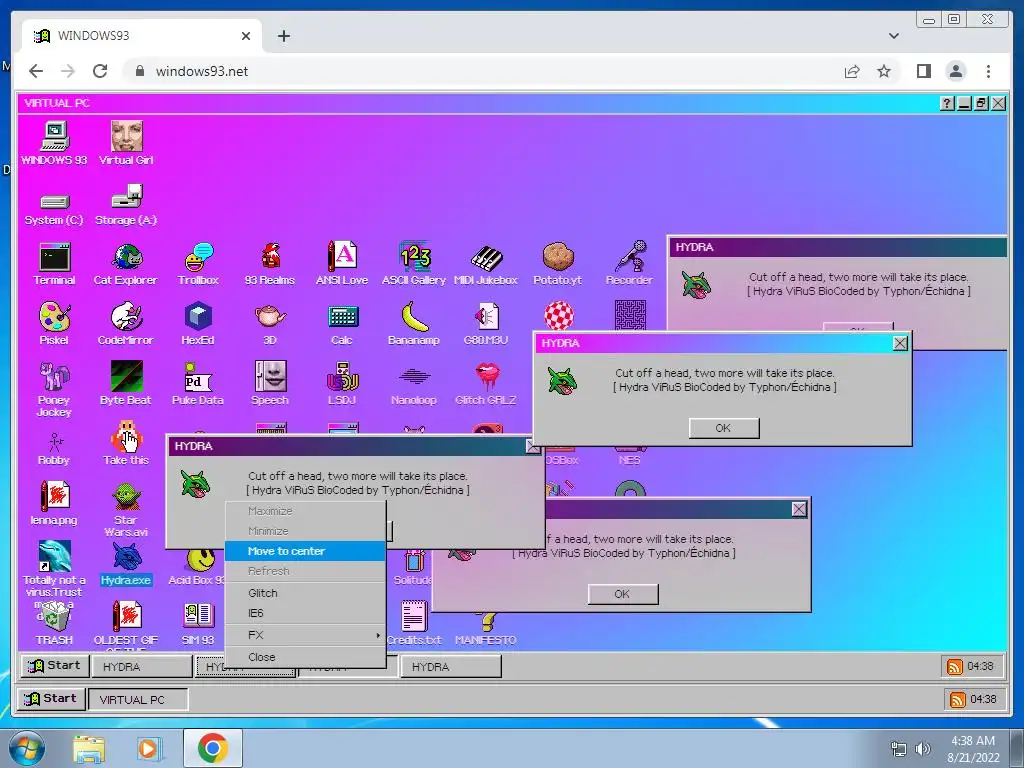Viewport: 1024px width, 768px height.
Task: Open Chrome's three-dot menu
Action: click(x=988, y=71)
